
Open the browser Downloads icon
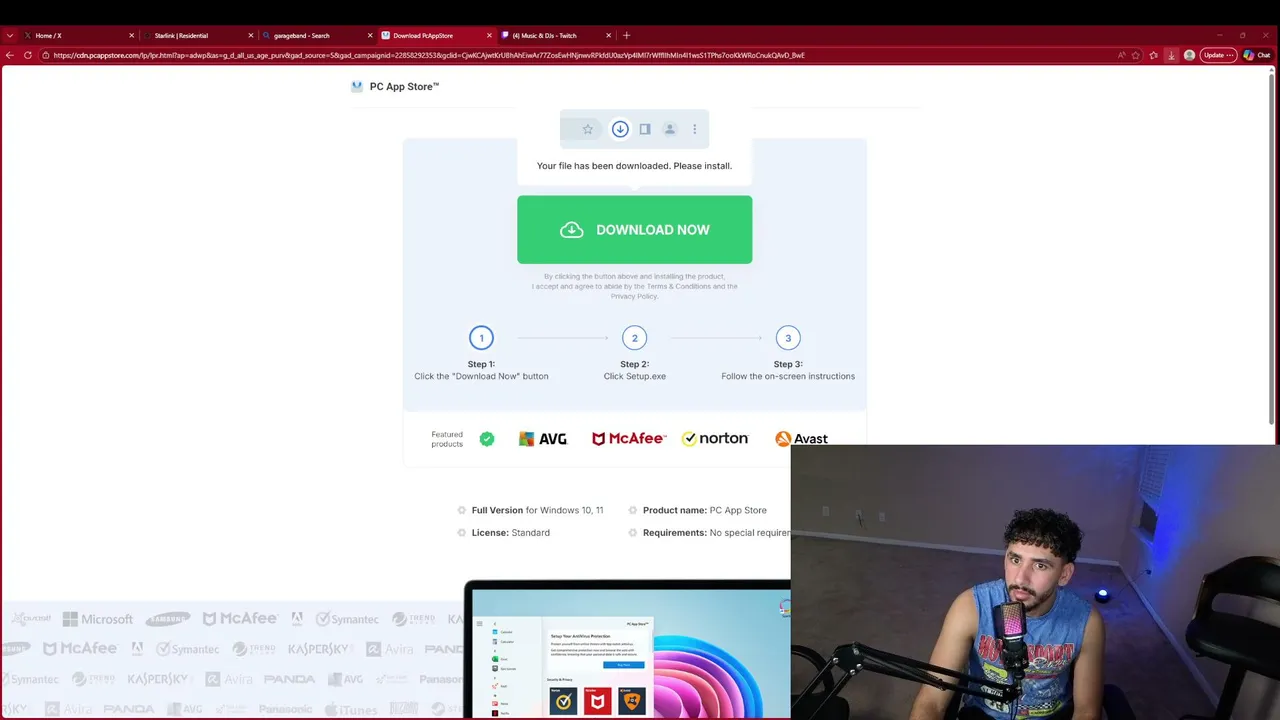click(x=1171, y=55)
